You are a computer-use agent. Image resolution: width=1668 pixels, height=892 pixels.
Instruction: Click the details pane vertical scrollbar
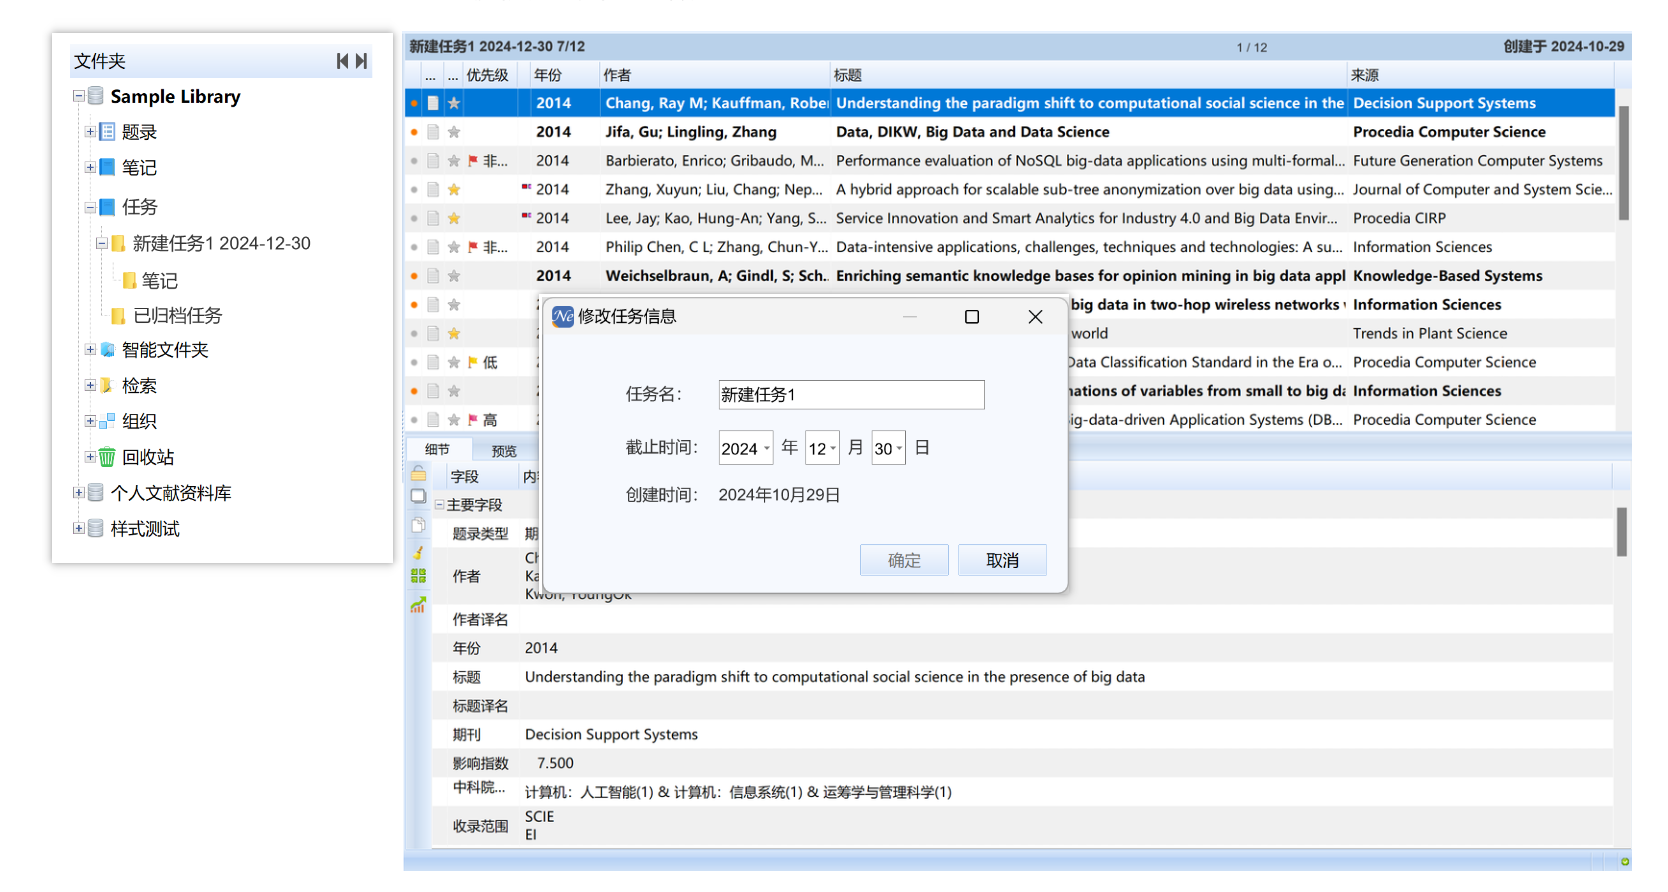[1621, 532]
